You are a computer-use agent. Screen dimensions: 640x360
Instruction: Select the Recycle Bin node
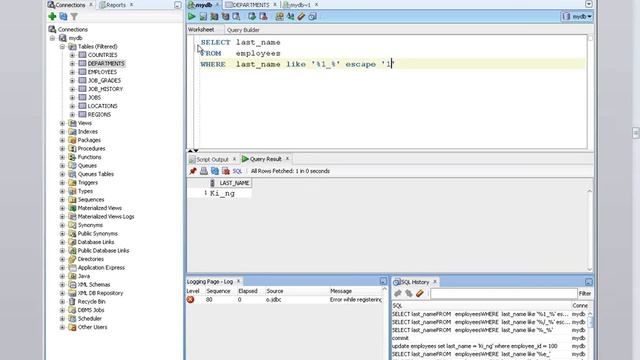(91, 301)
